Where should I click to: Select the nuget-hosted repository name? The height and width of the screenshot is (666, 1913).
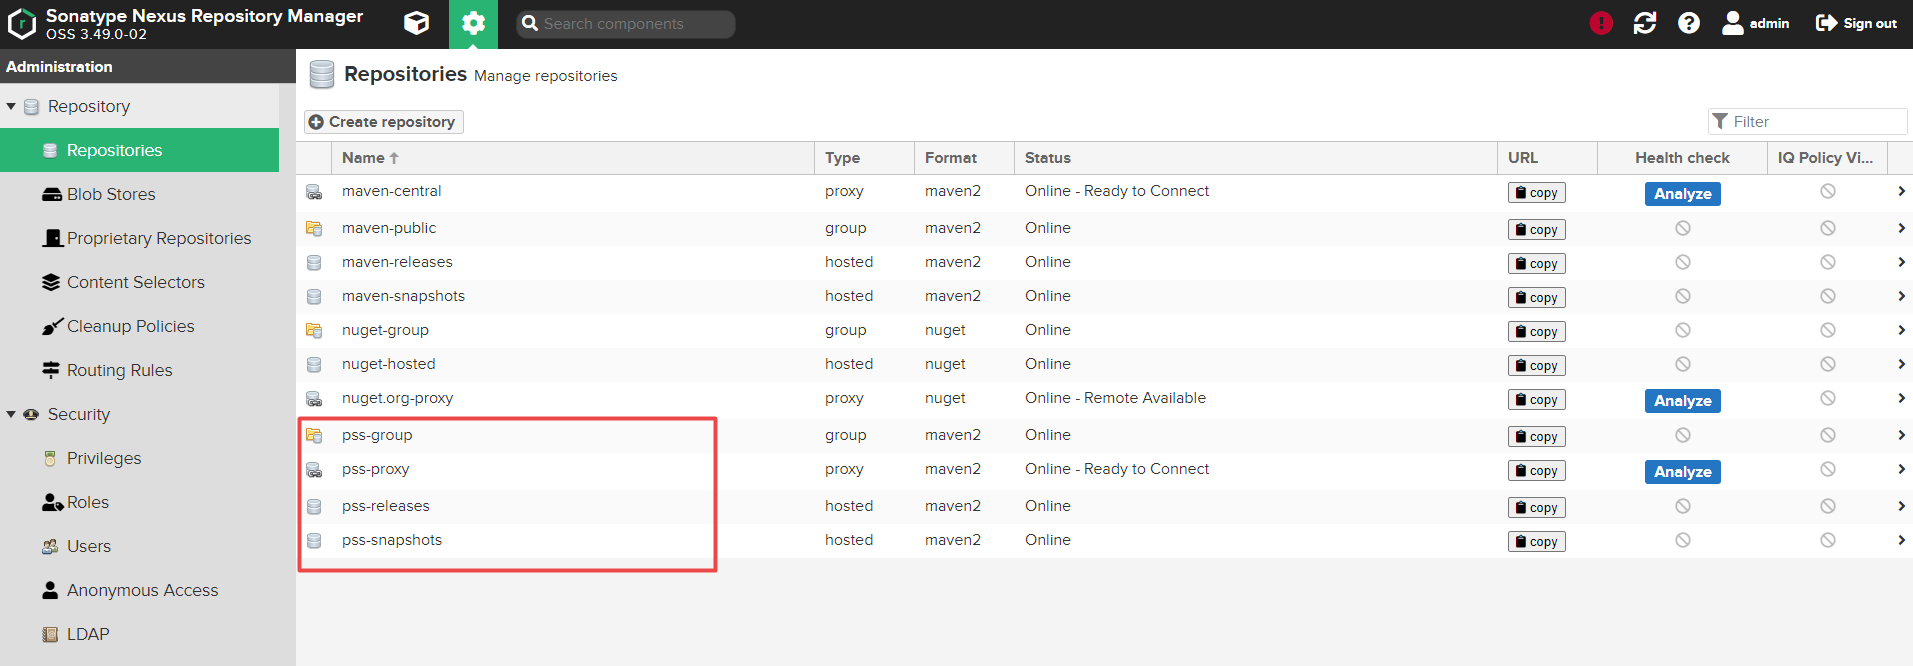389,364
